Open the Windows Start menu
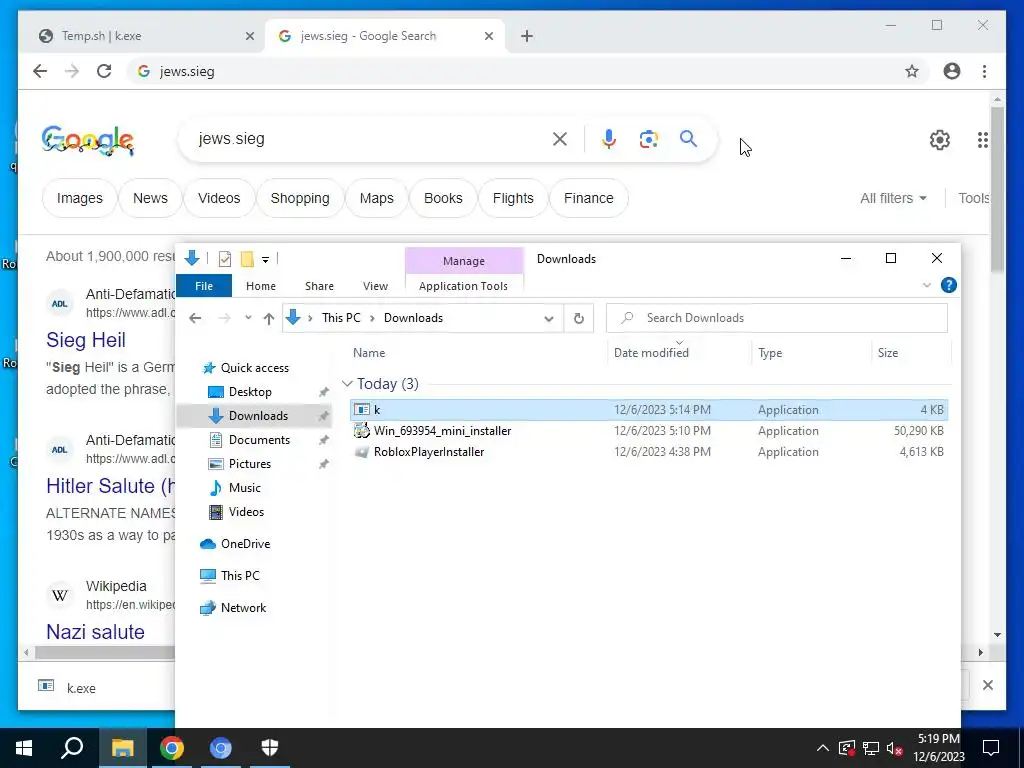The height and width of the screenshot is (768, 1024). coord(24,748)
